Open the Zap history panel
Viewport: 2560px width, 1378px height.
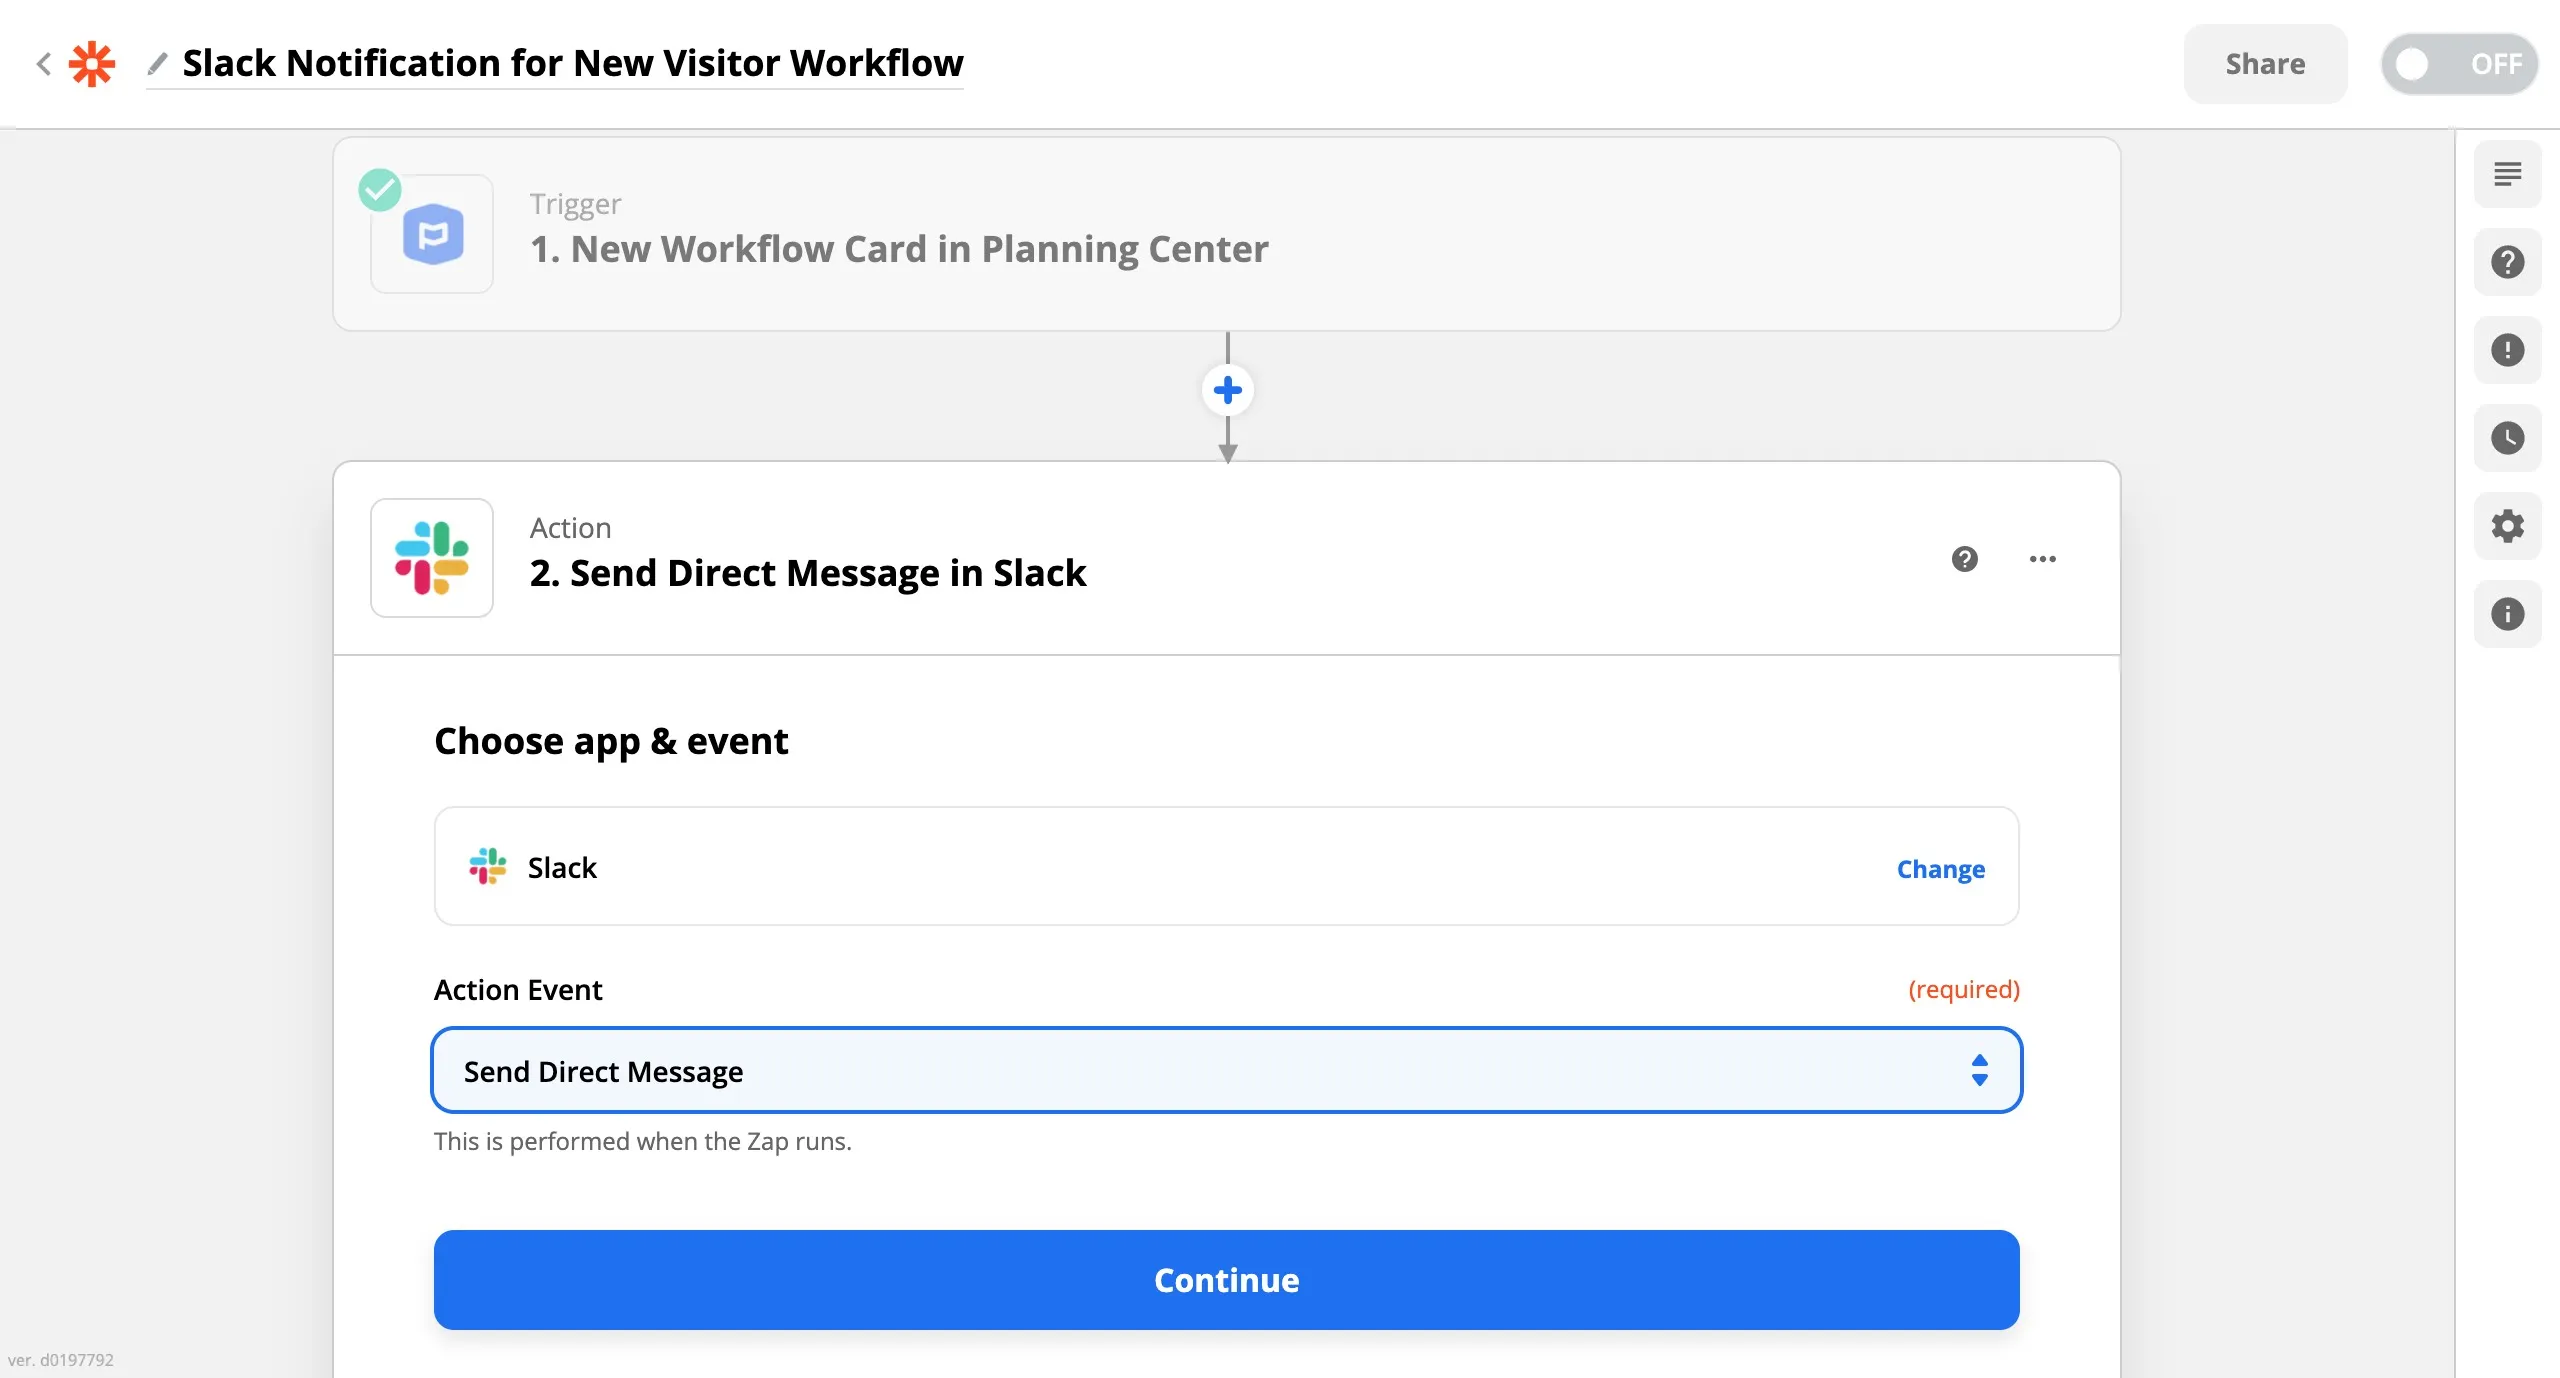coord(2508,438)
